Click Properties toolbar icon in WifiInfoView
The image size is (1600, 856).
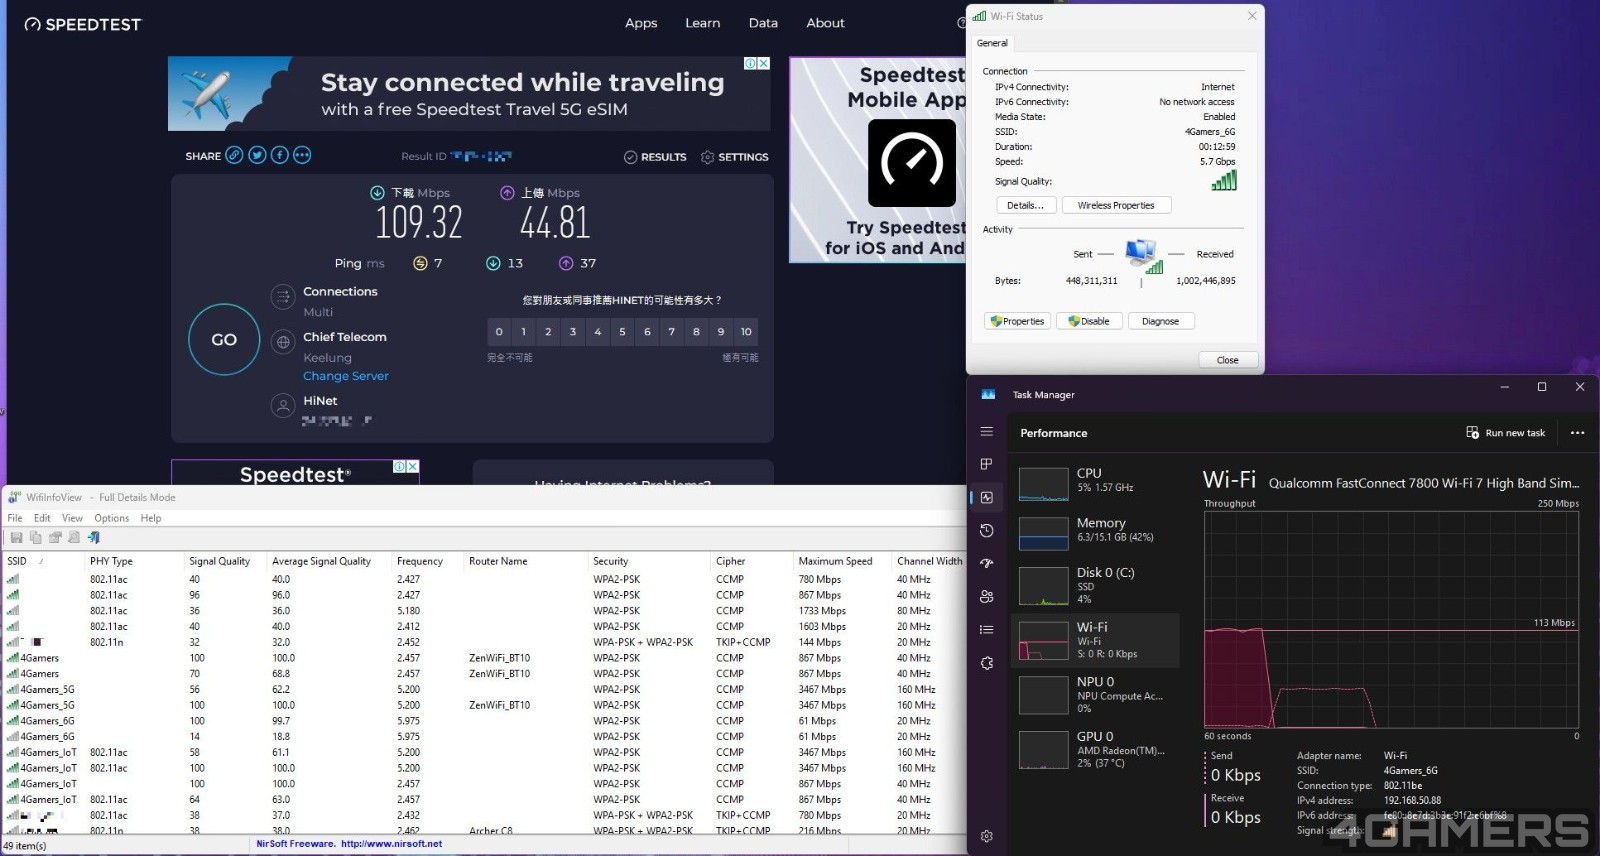click(x=55, y=538)
